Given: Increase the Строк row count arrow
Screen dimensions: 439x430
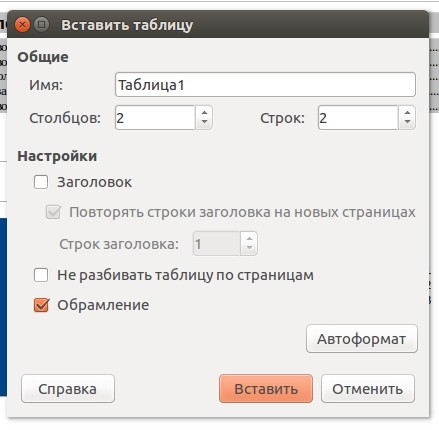Looking at the screenshot, I should point(407,112).
